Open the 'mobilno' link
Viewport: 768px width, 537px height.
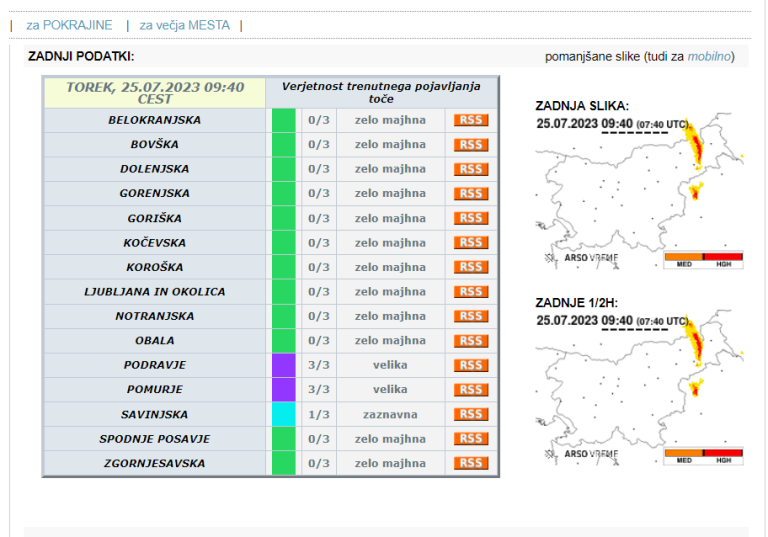coord(708,56)
